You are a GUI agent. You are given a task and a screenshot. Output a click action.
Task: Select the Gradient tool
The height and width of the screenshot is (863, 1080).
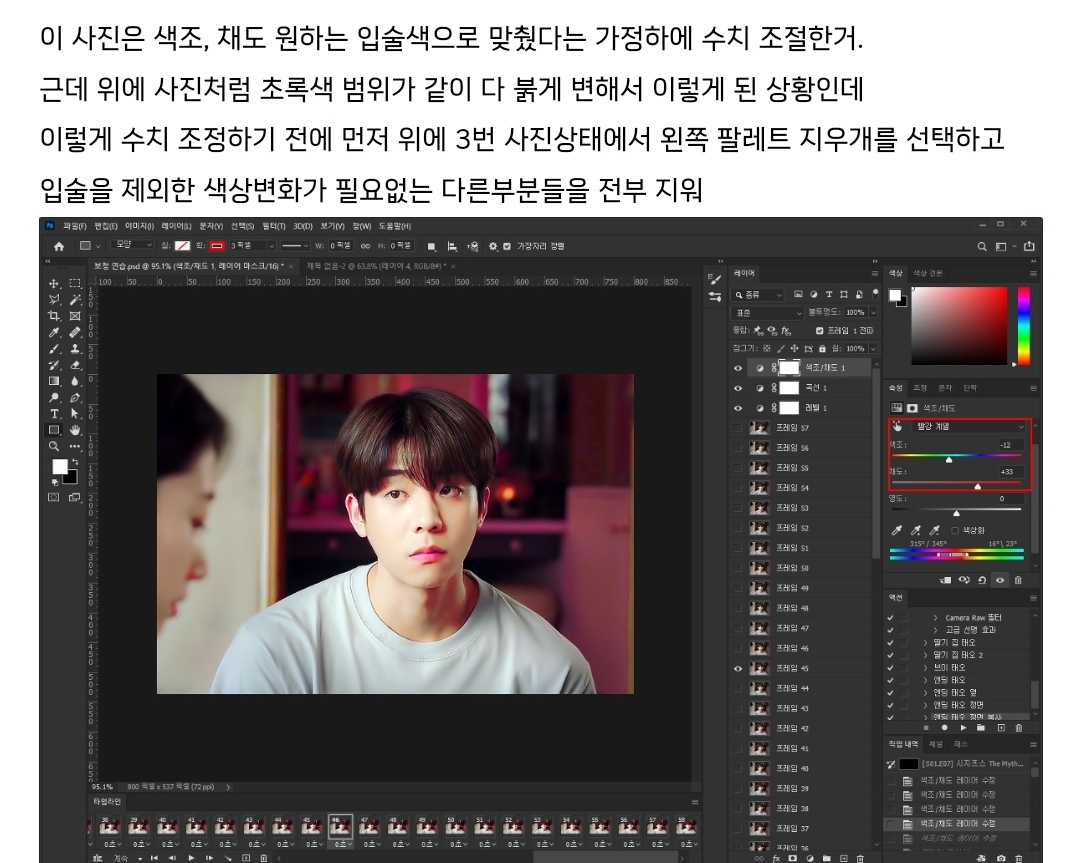pyautogui.click(x=54, y=381)
